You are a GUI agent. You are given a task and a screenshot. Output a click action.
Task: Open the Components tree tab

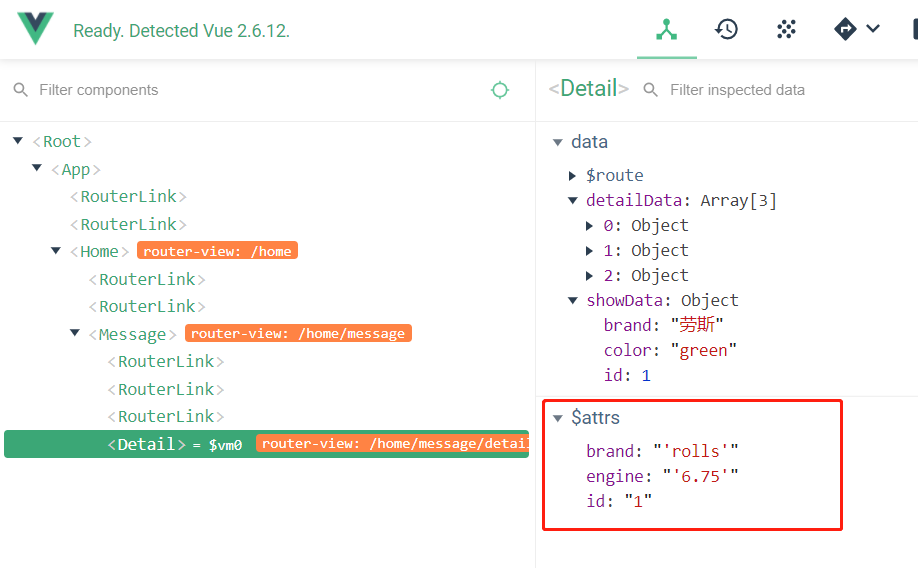pos(666,29)
